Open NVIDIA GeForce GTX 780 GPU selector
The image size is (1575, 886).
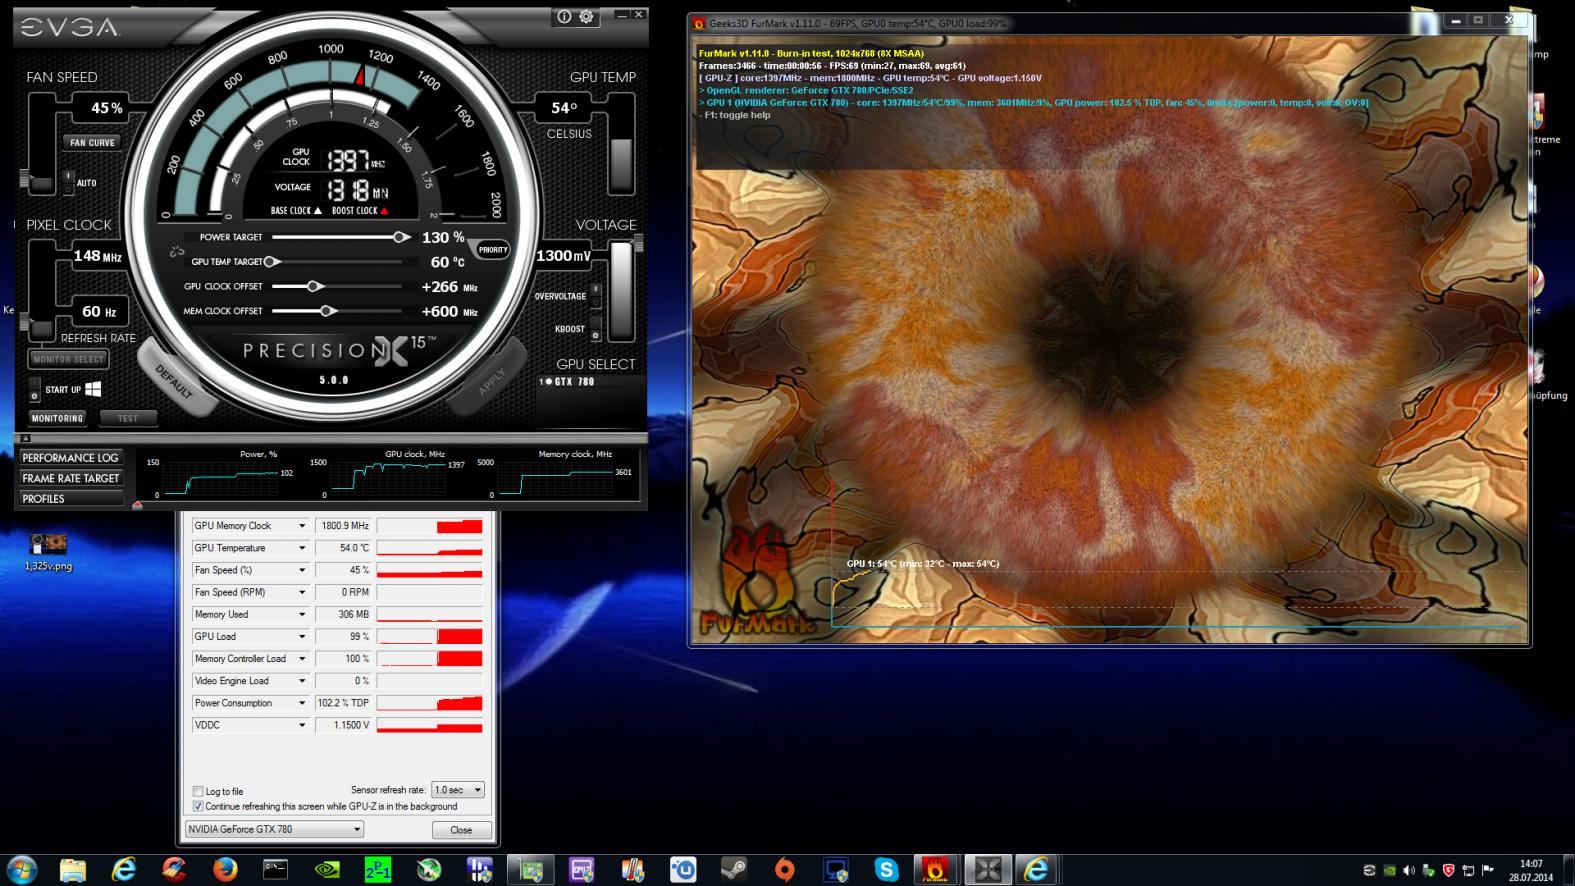click(x=275, y=829)
